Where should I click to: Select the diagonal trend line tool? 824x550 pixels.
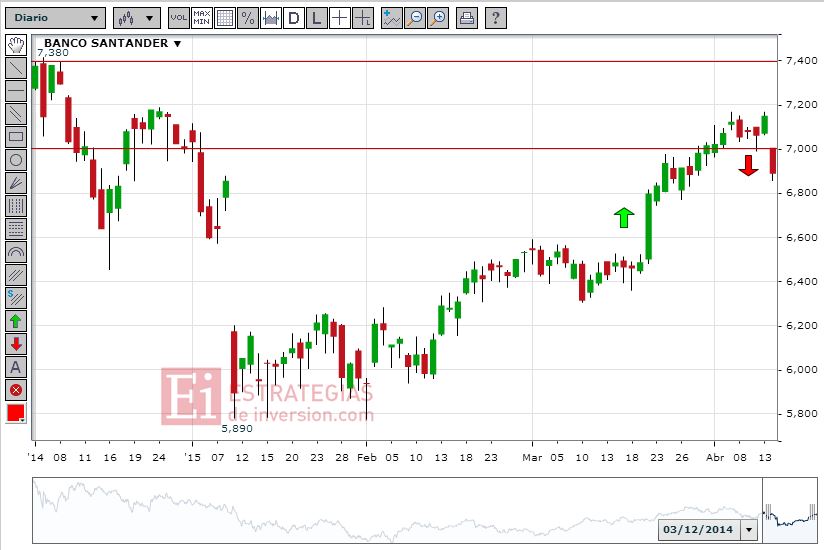(16, 68)
